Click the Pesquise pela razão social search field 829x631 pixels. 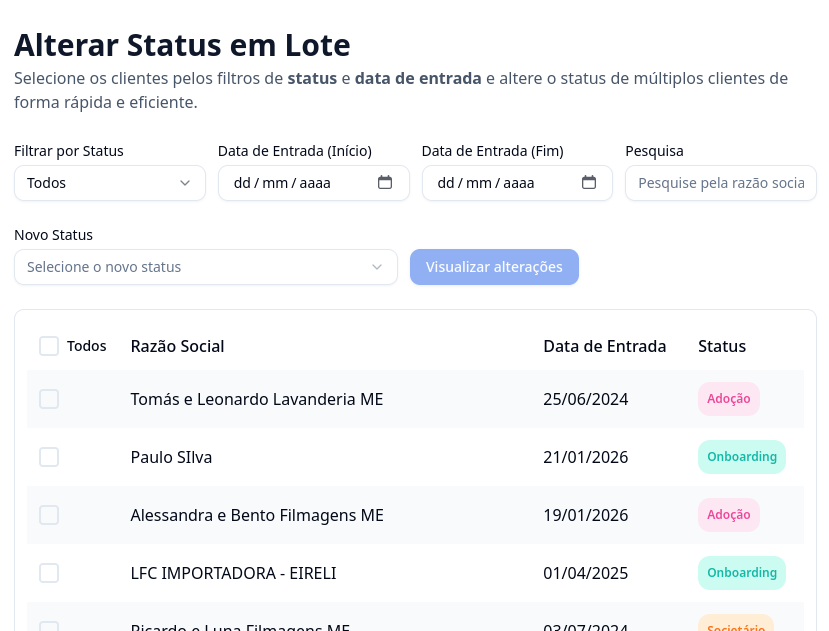(720, 183)
